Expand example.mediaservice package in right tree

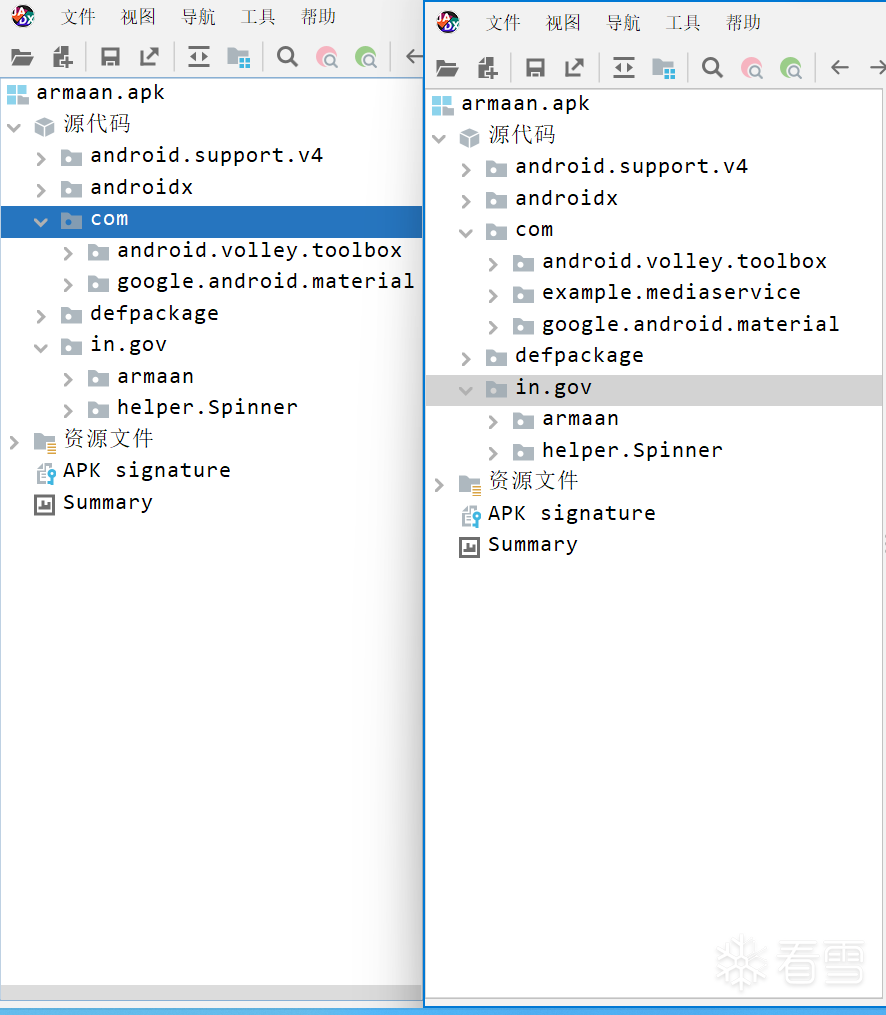click(493, 294)
